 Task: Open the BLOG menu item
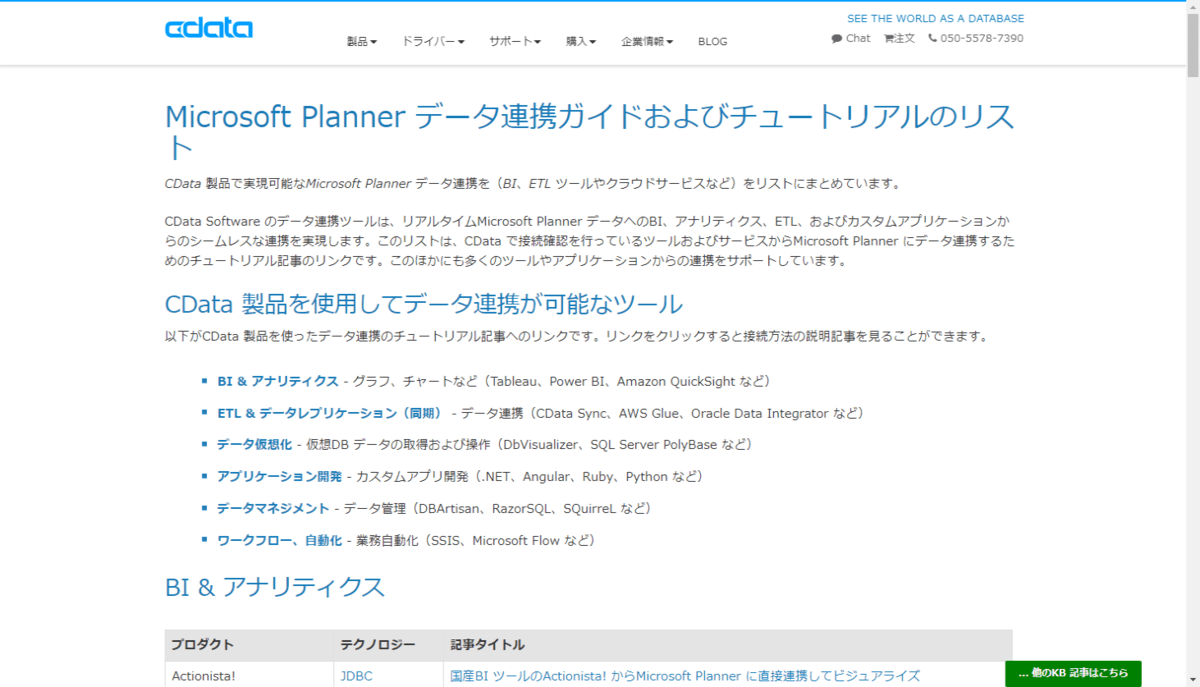pyautogui.click(x=713, y=42)
